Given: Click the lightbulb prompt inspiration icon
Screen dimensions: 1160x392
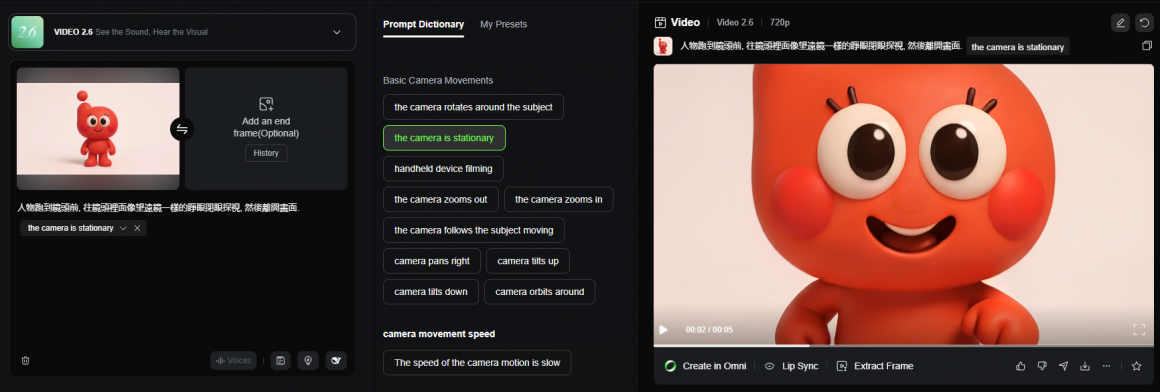Looking at the screenshot, I should tap(308, 360).
